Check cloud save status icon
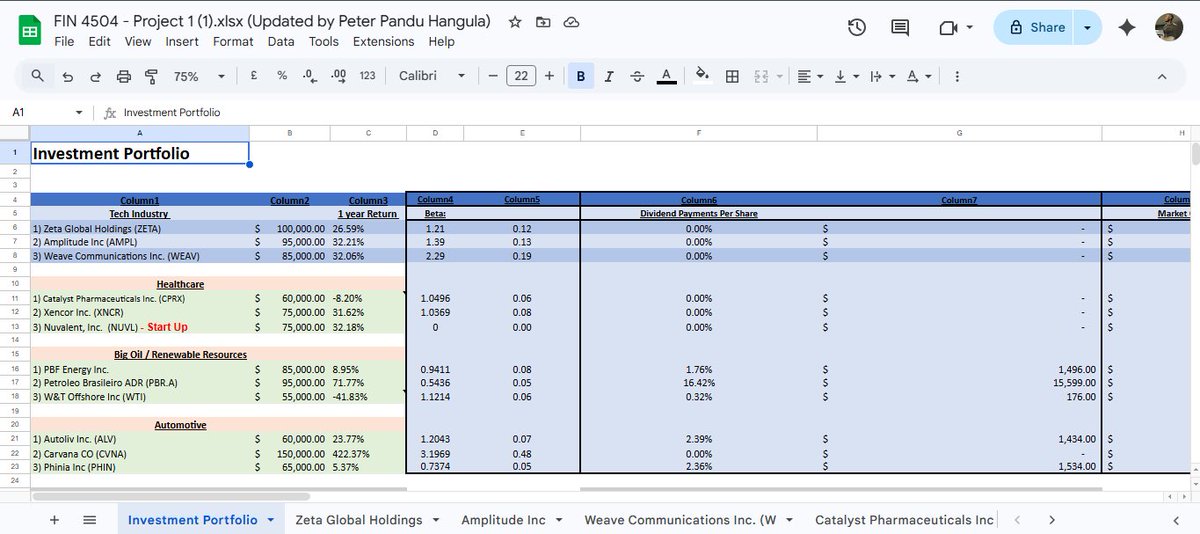 (572, 22)
